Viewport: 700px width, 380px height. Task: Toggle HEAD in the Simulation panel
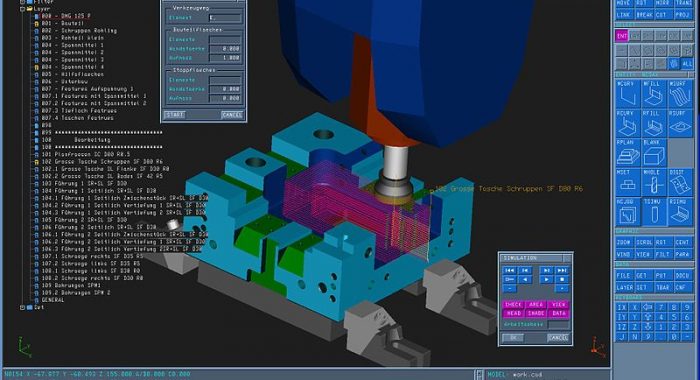pos(513,313)
